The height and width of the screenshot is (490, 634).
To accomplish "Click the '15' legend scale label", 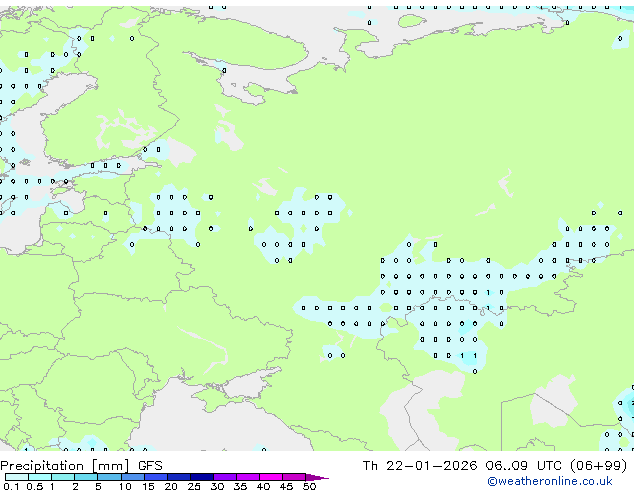I will [x=148, y=486].
